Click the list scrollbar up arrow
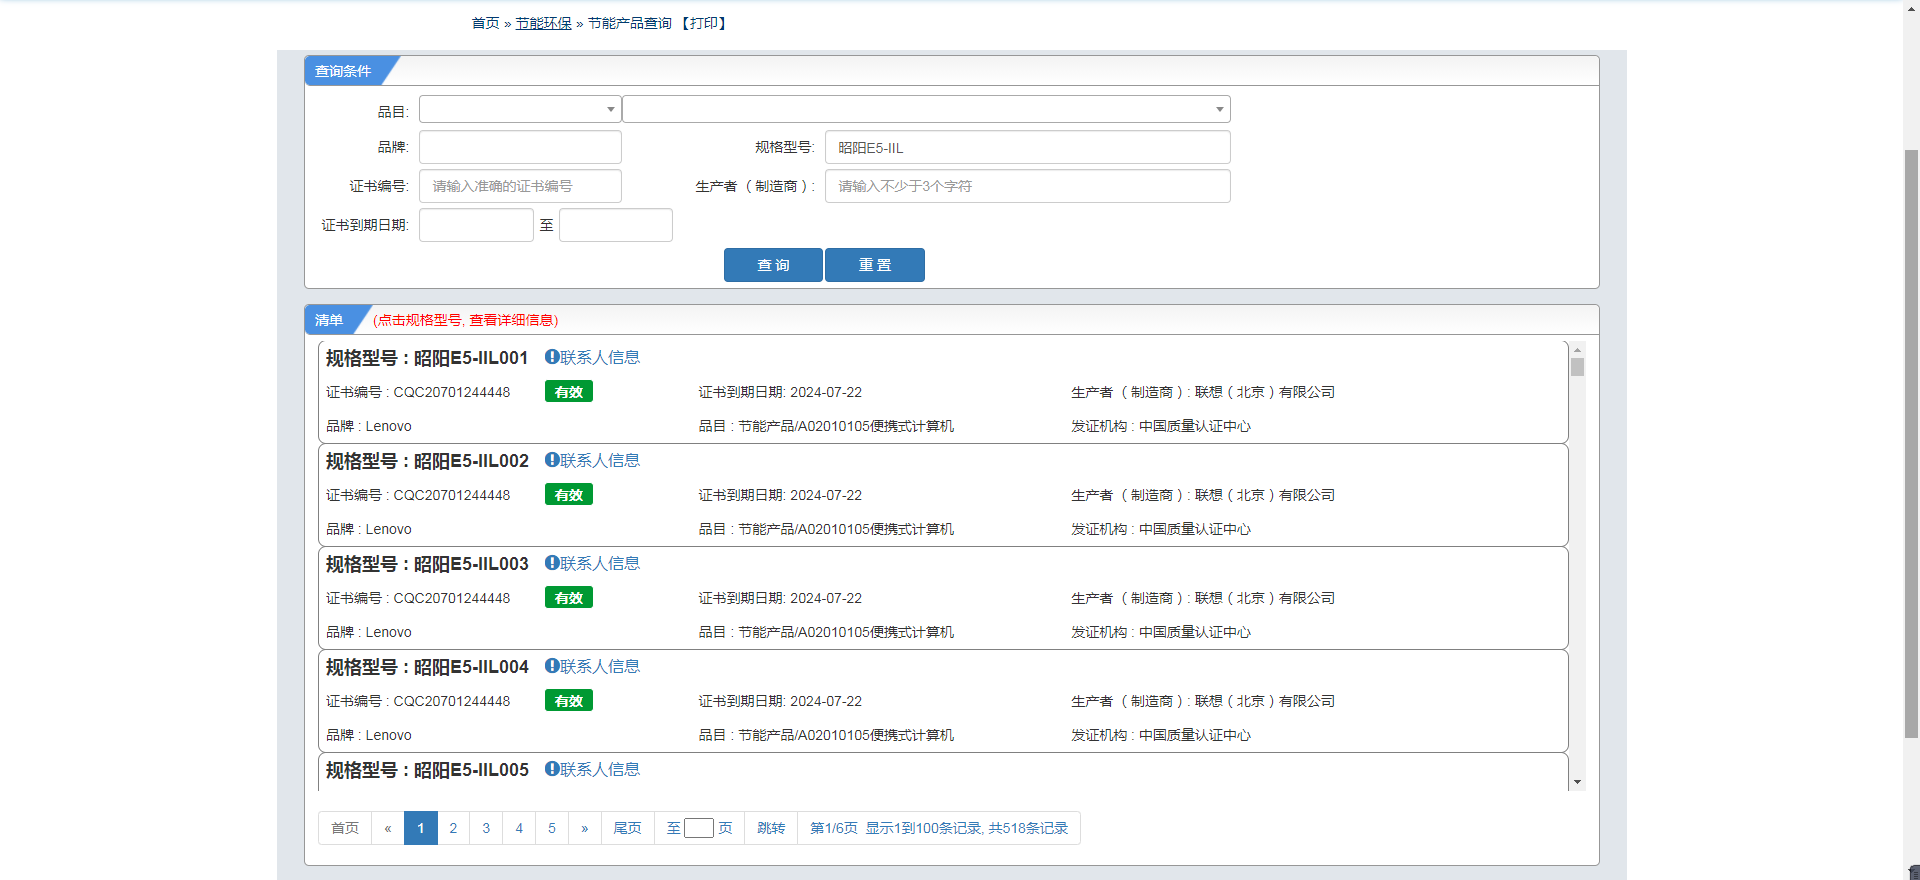The width and height of the screenshot is (1920, 880). [x=1577, y=350]
